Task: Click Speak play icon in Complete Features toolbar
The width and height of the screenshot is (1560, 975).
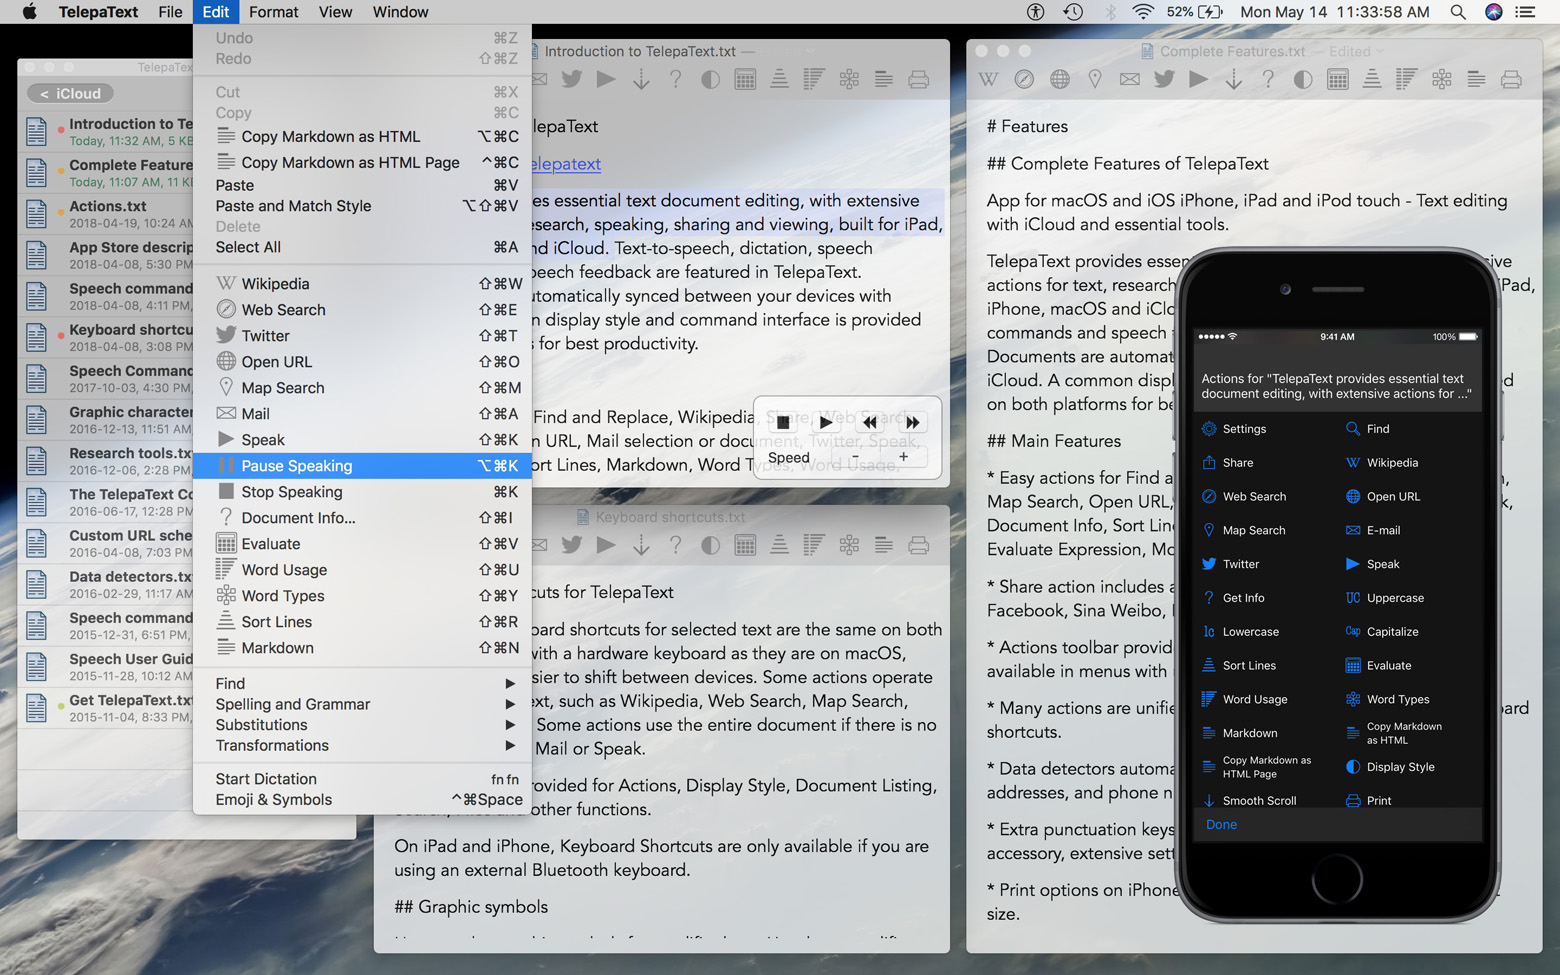Action: pyautogui.click(x=1198, y=79)
